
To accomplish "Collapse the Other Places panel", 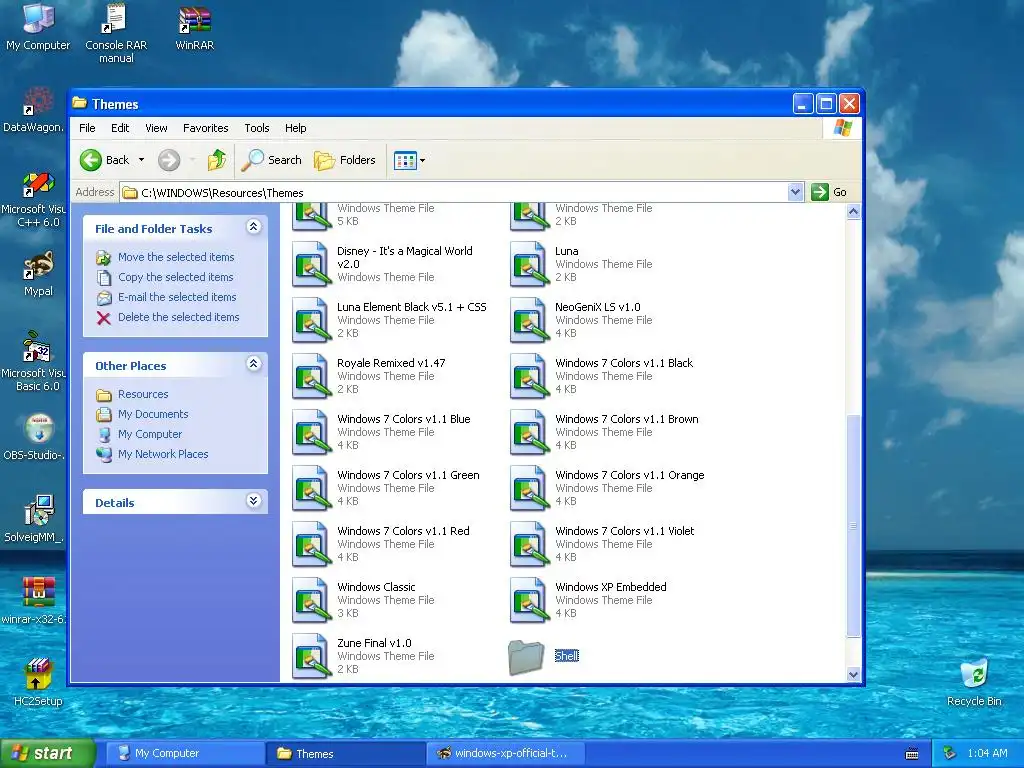I will 253,364.
